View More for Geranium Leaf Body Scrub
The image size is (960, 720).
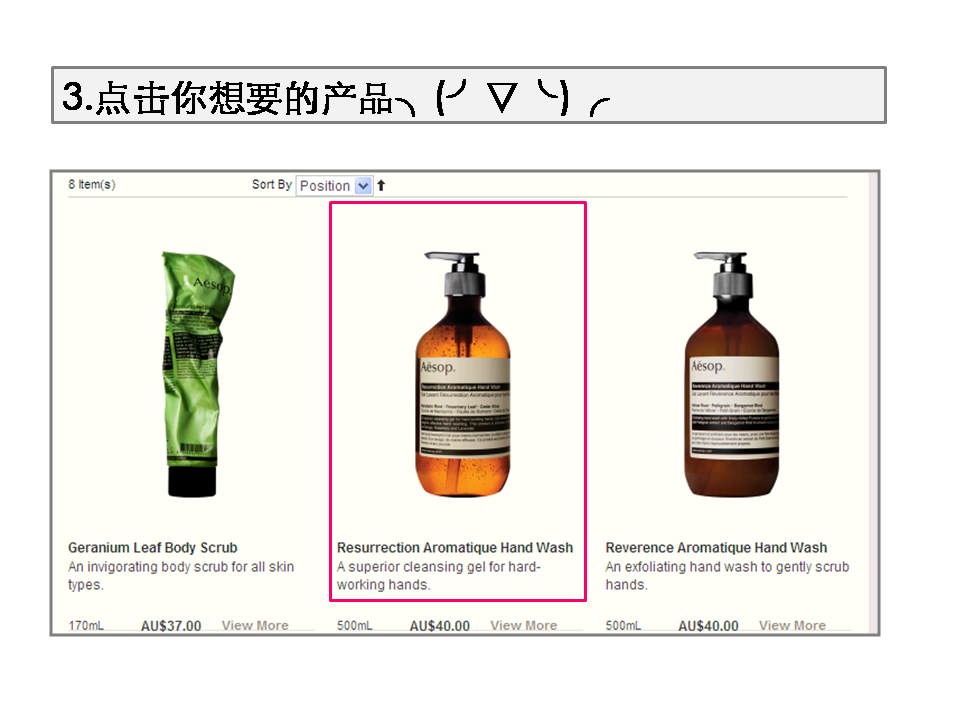coord(255,625)
